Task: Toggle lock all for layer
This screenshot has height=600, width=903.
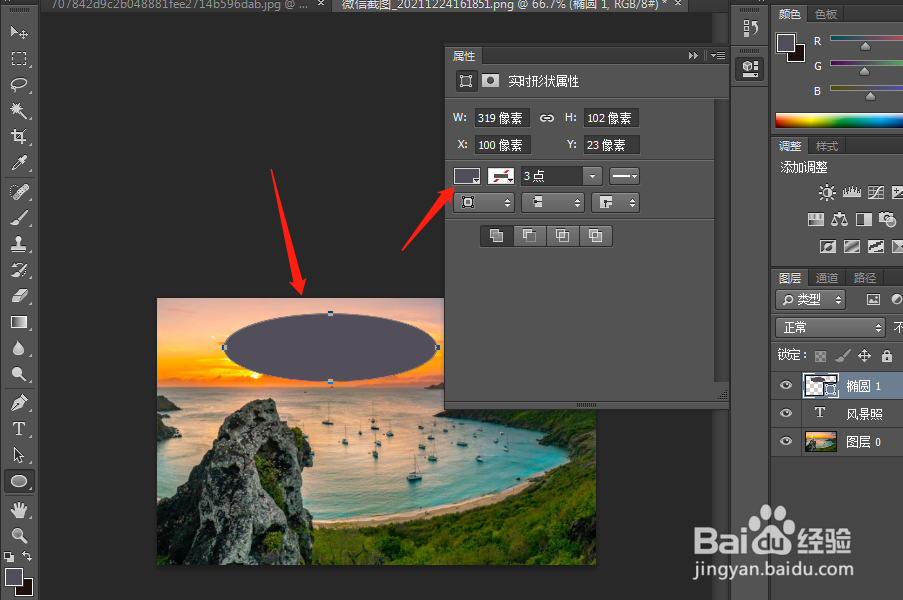Action: (887, 356)
